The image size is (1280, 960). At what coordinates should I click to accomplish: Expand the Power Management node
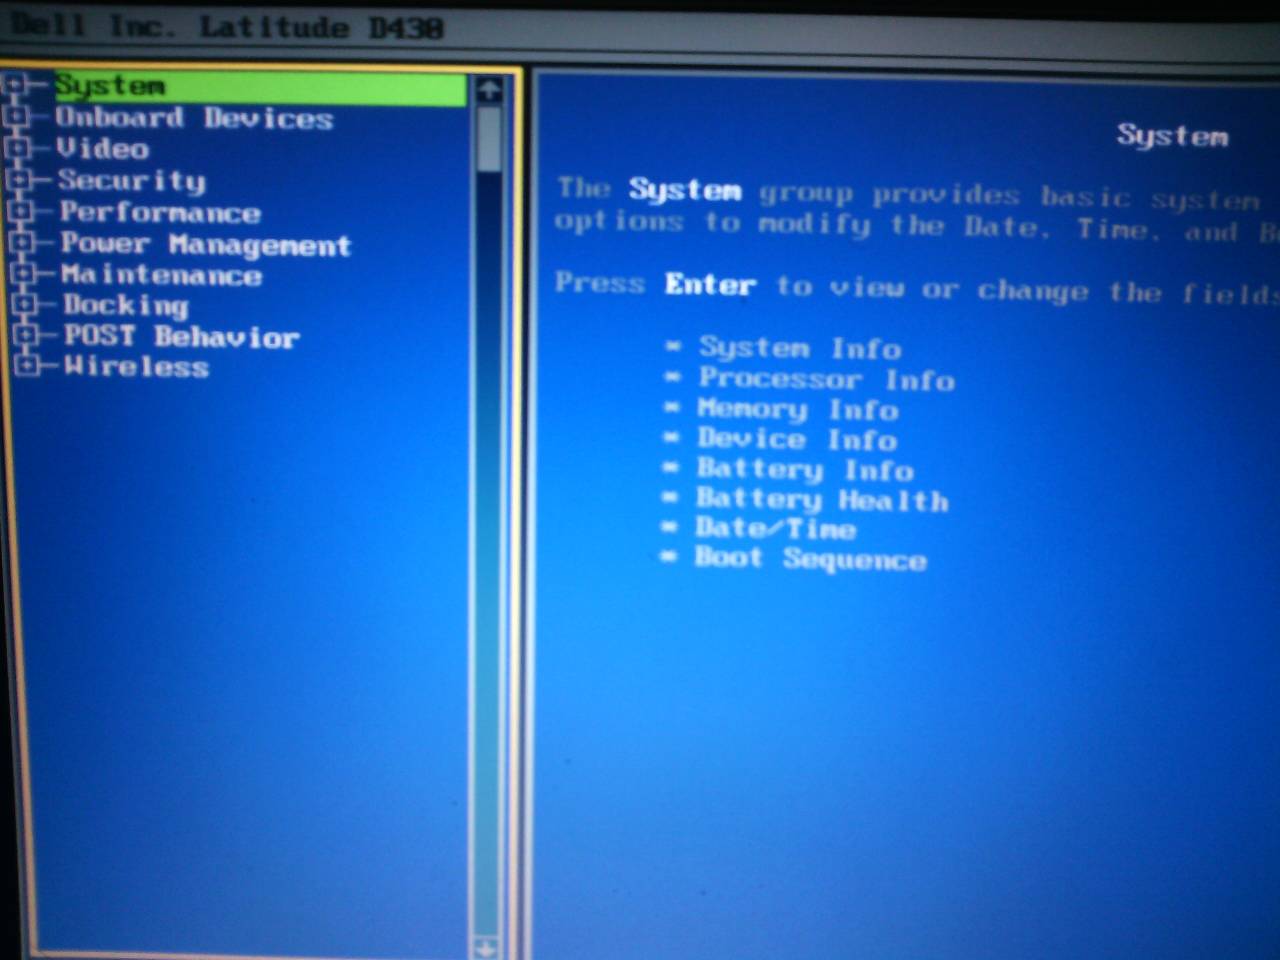(24, 242)
